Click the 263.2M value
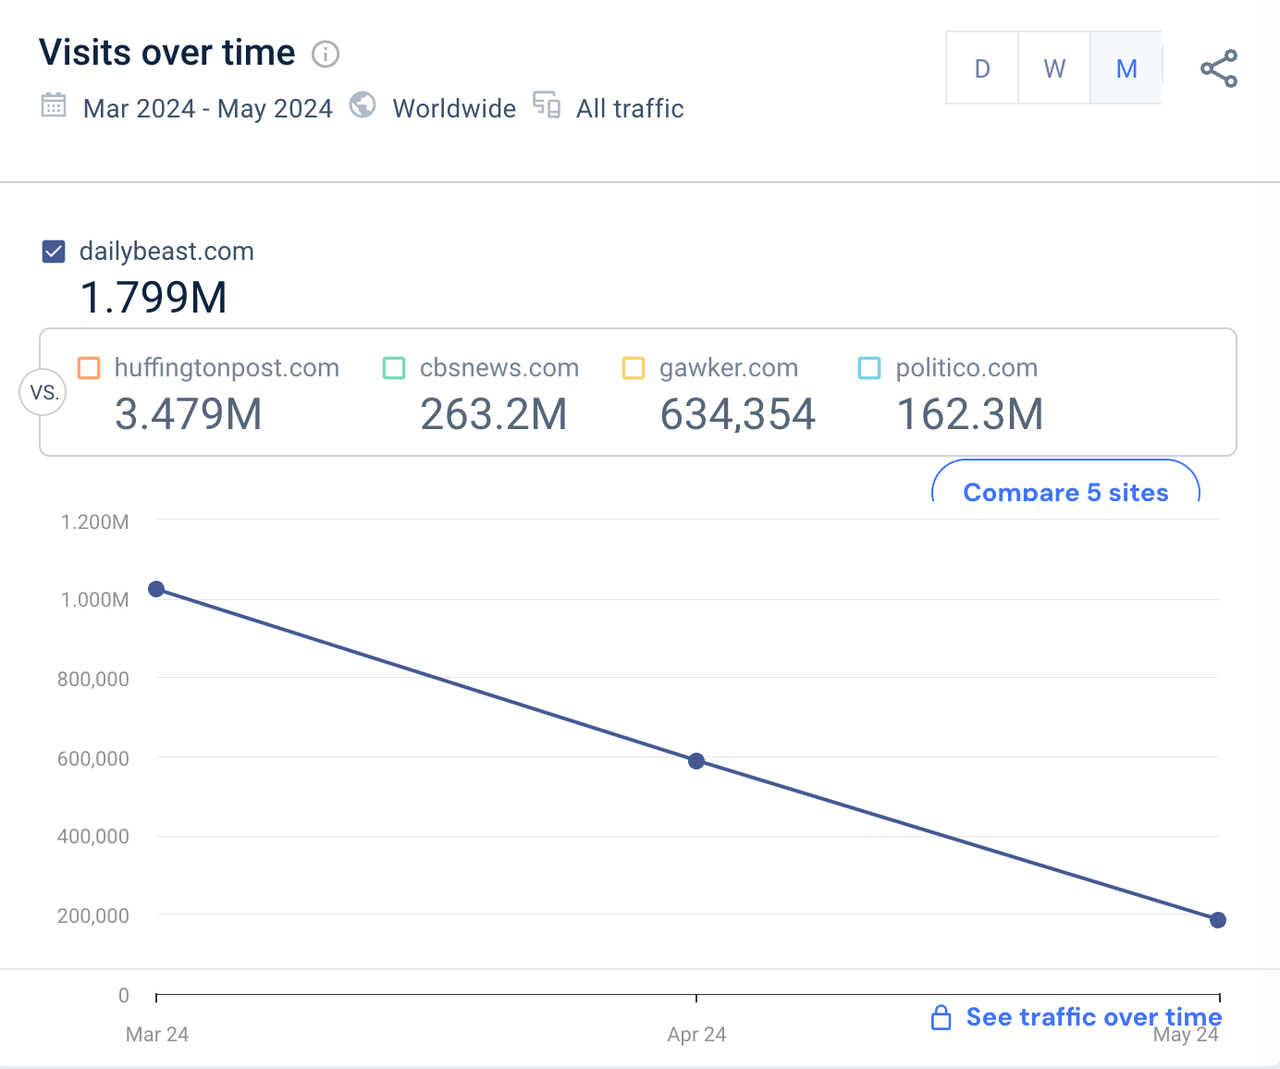The height and width of the screenshot is (1069, 1280). coord(493,414)
